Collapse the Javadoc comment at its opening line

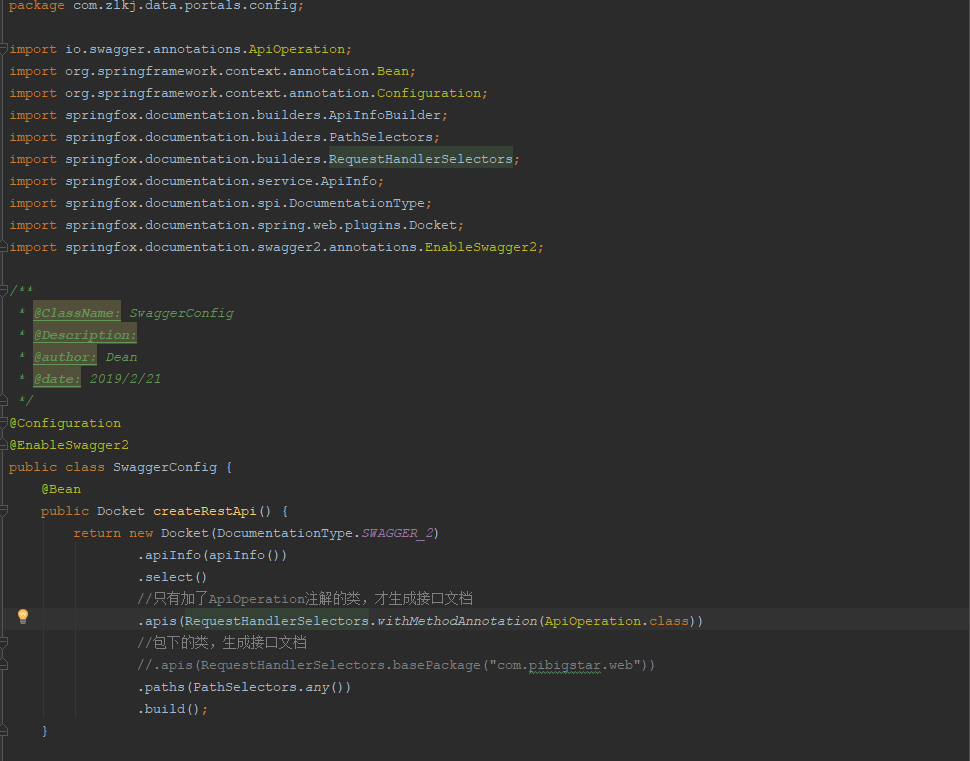click(3, 291)
